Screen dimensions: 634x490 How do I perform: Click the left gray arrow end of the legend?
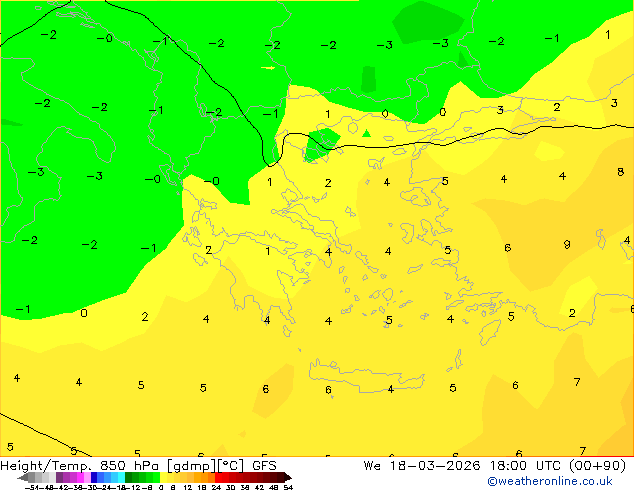(x=23, y=477)
